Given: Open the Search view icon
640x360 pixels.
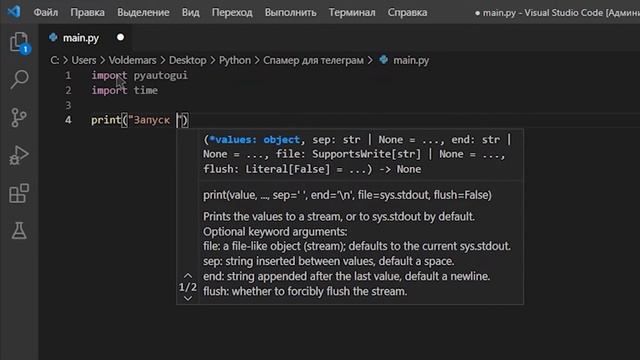Looking at the screenshot, I should click(x=19, y=80).
